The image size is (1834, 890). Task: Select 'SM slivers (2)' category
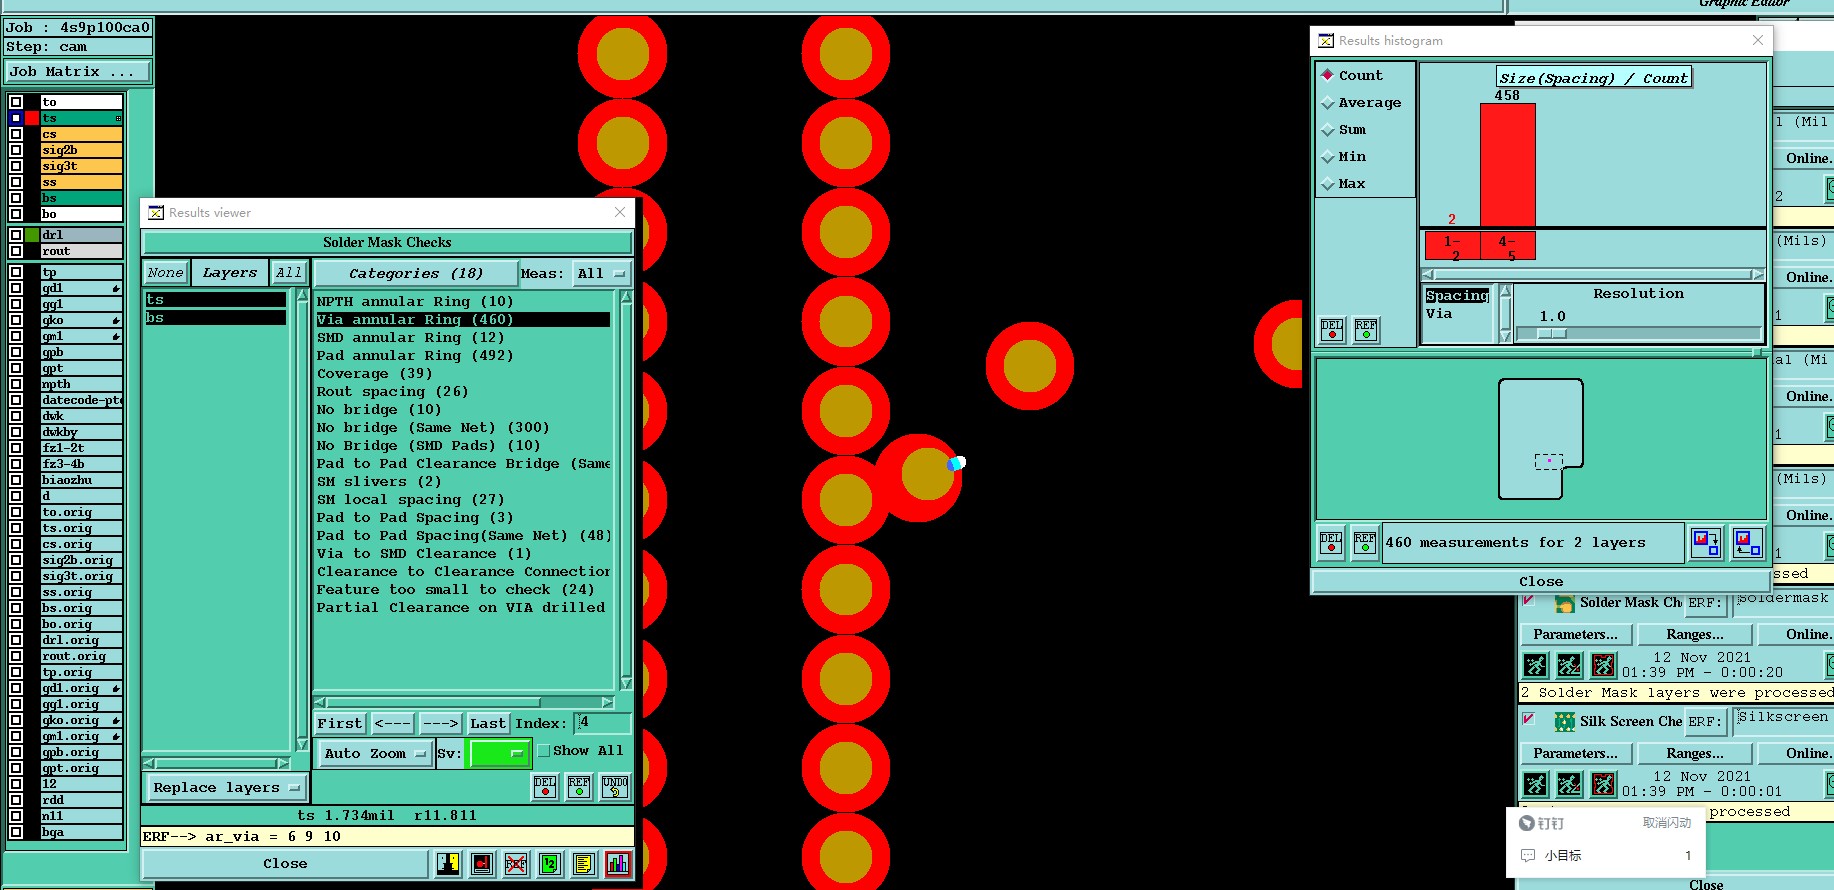pyautogui.click(x=462, y=482)
